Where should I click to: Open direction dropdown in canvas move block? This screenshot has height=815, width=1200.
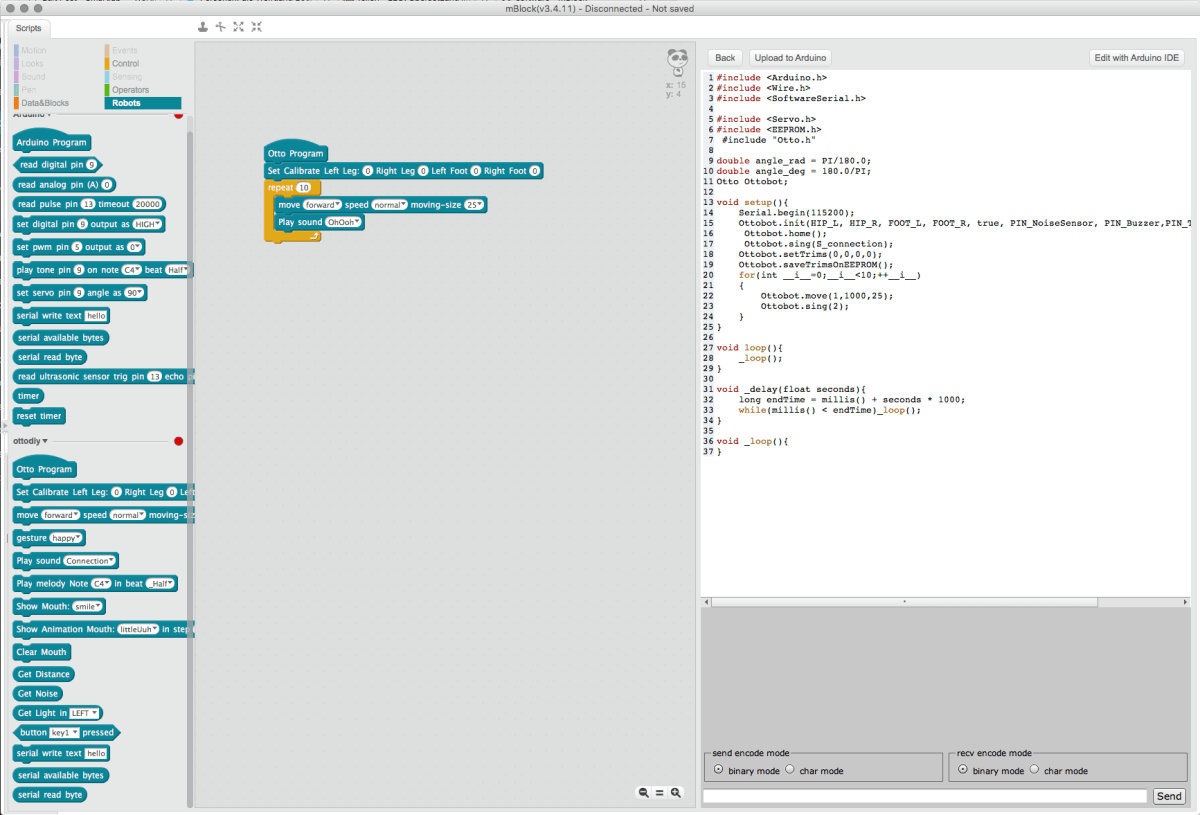[x=322, y=205]
